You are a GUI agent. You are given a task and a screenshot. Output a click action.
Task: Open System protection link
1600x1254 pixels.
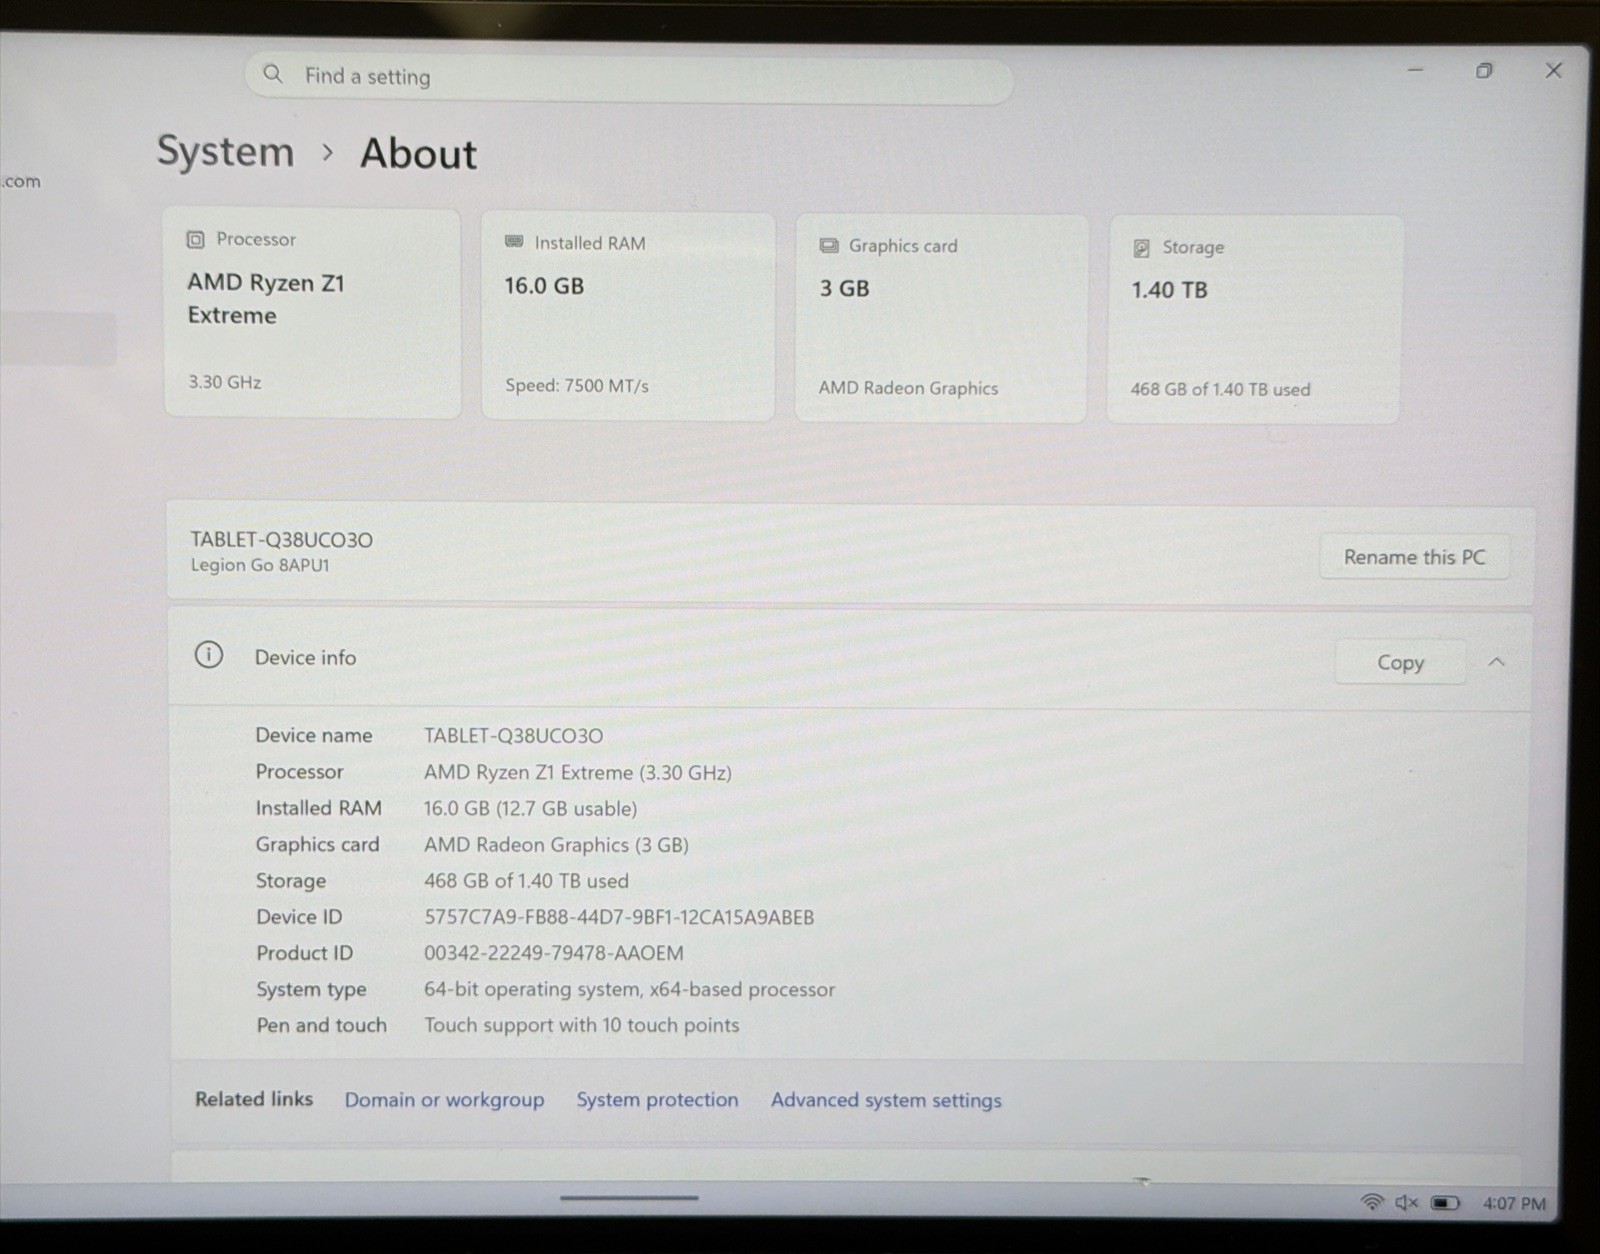coord(657,1099)
